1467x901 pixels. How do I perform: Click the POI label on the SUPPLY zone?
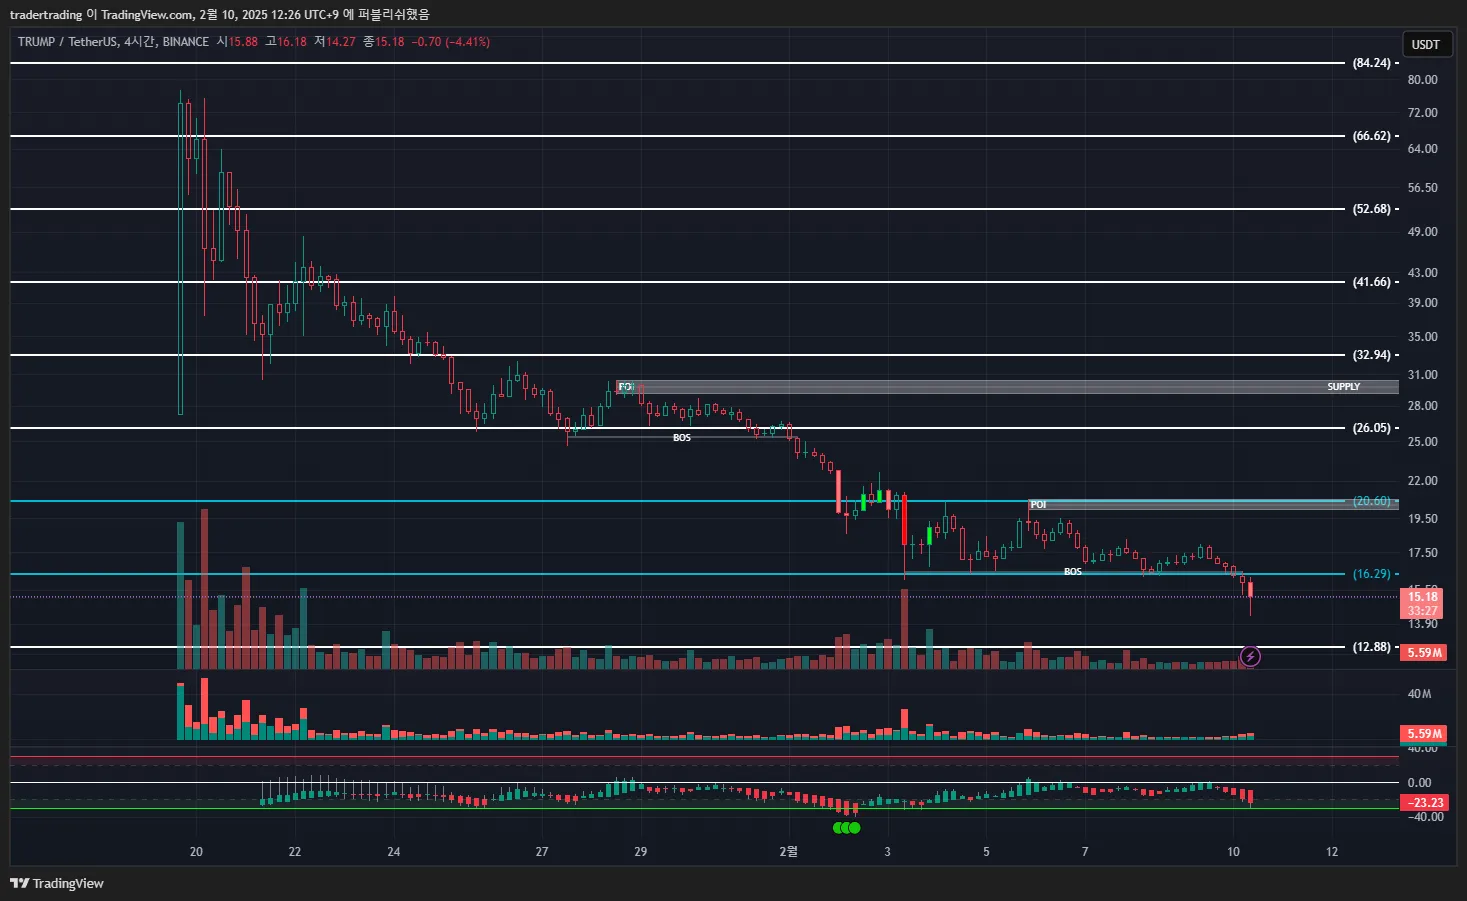(626, 387)
